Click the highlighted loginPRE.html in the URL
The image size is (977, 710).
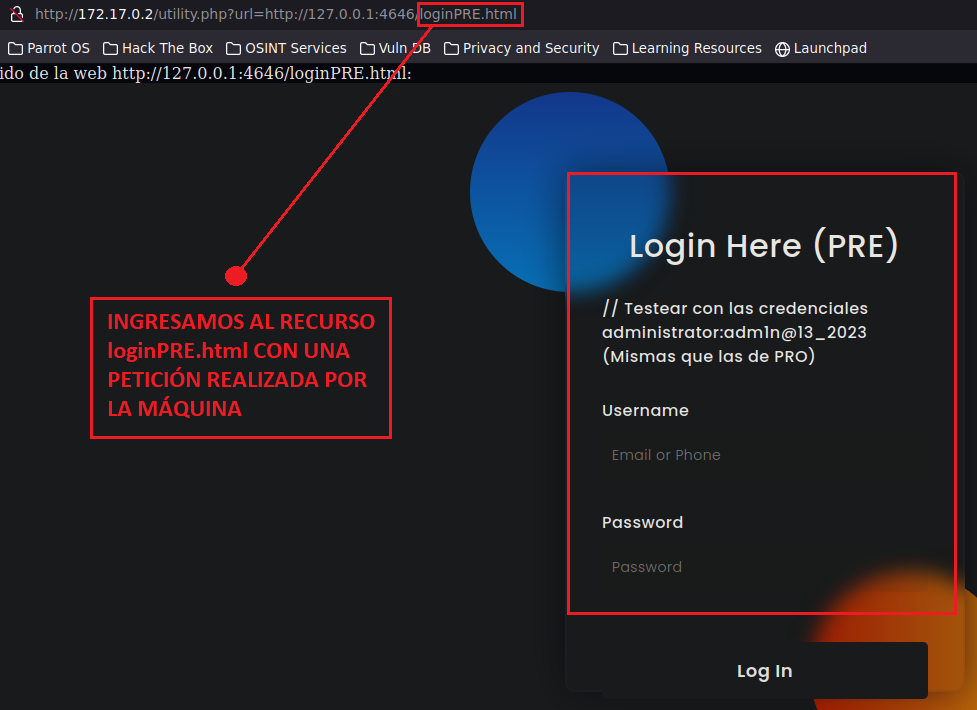[x=469, y=14]
